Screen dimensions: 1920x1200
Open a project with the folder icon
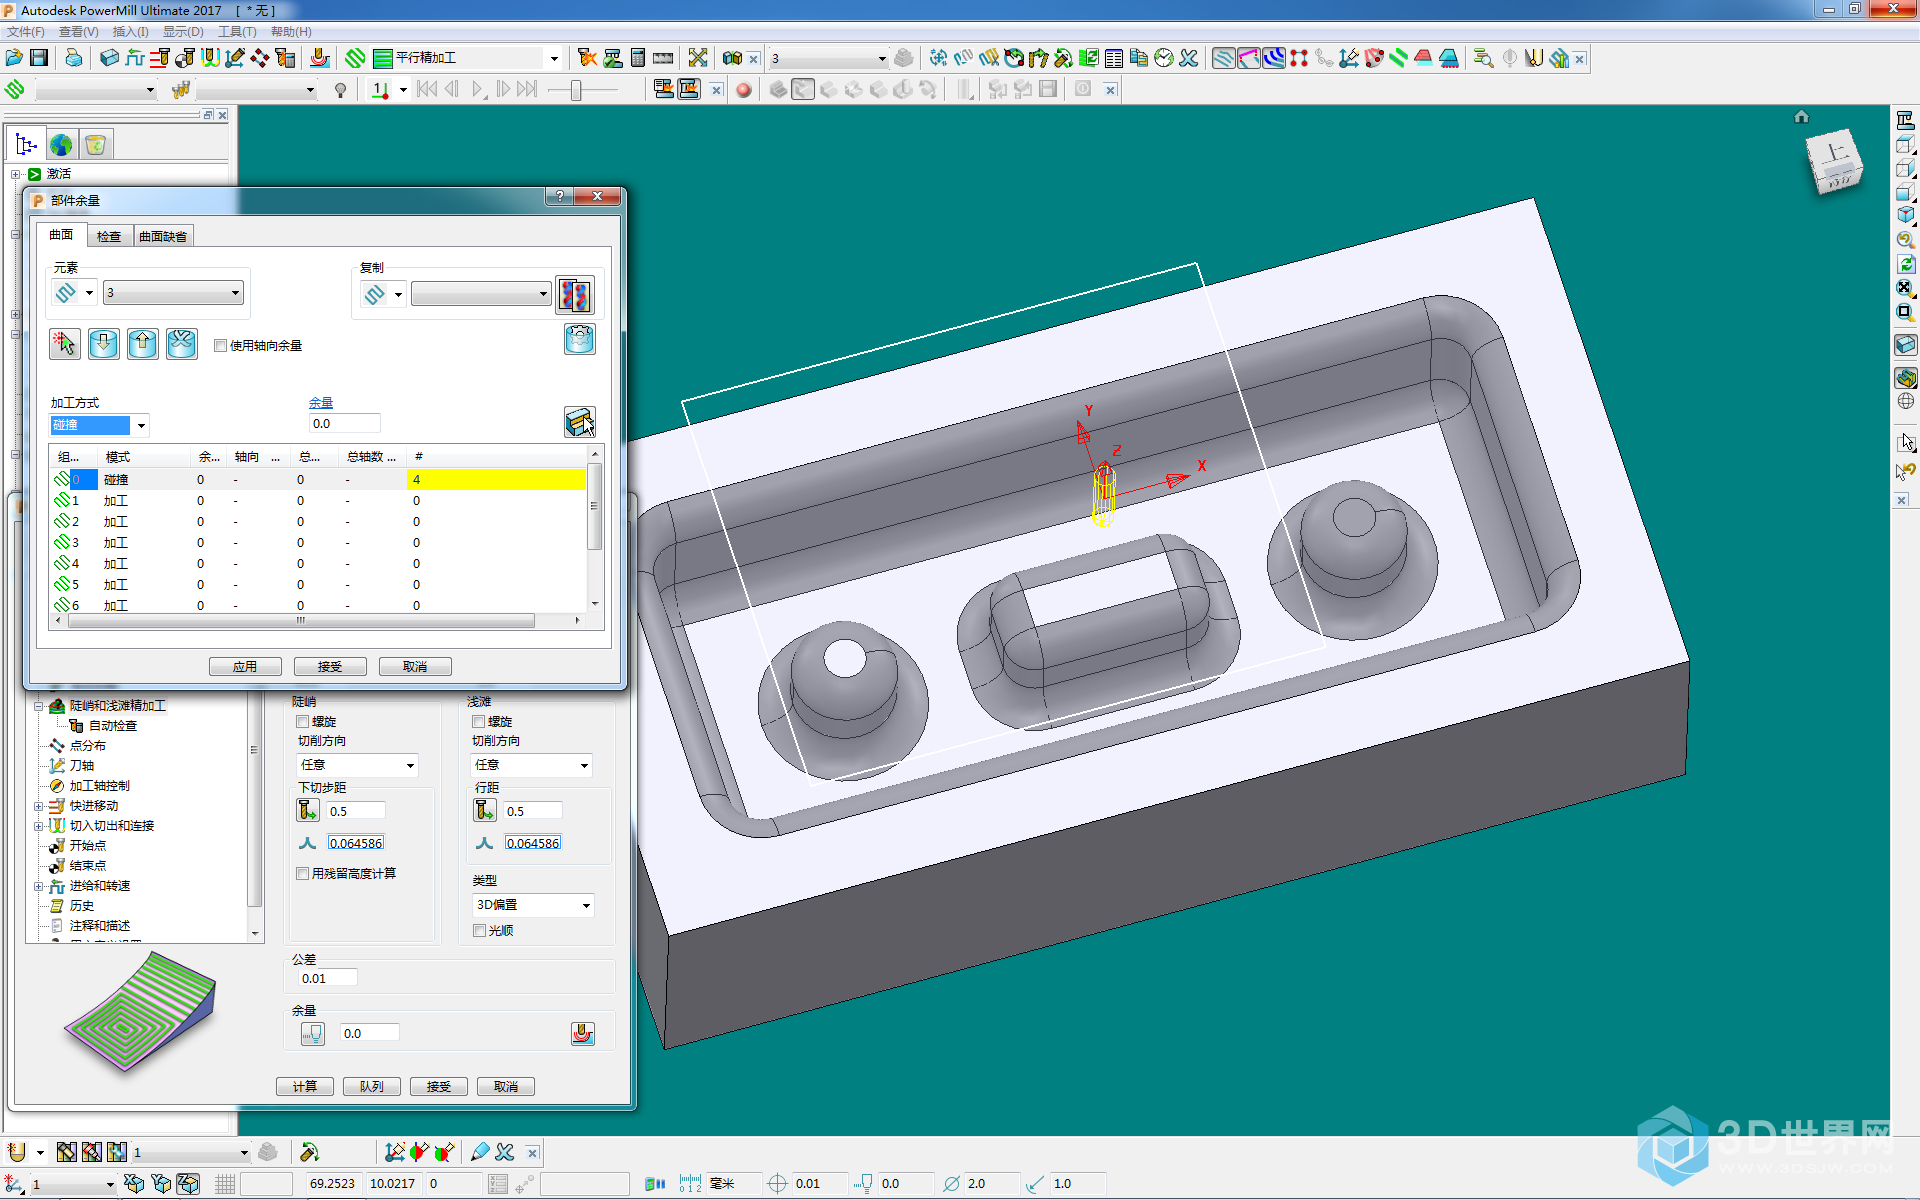pyautogui.click(x=14, y=58)
